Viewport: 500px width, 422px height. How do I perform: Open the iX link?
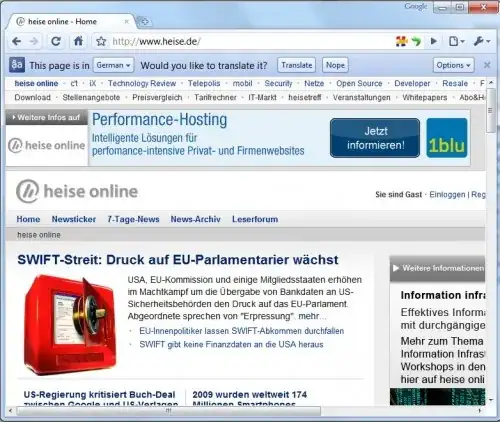(x=93, y=83)
